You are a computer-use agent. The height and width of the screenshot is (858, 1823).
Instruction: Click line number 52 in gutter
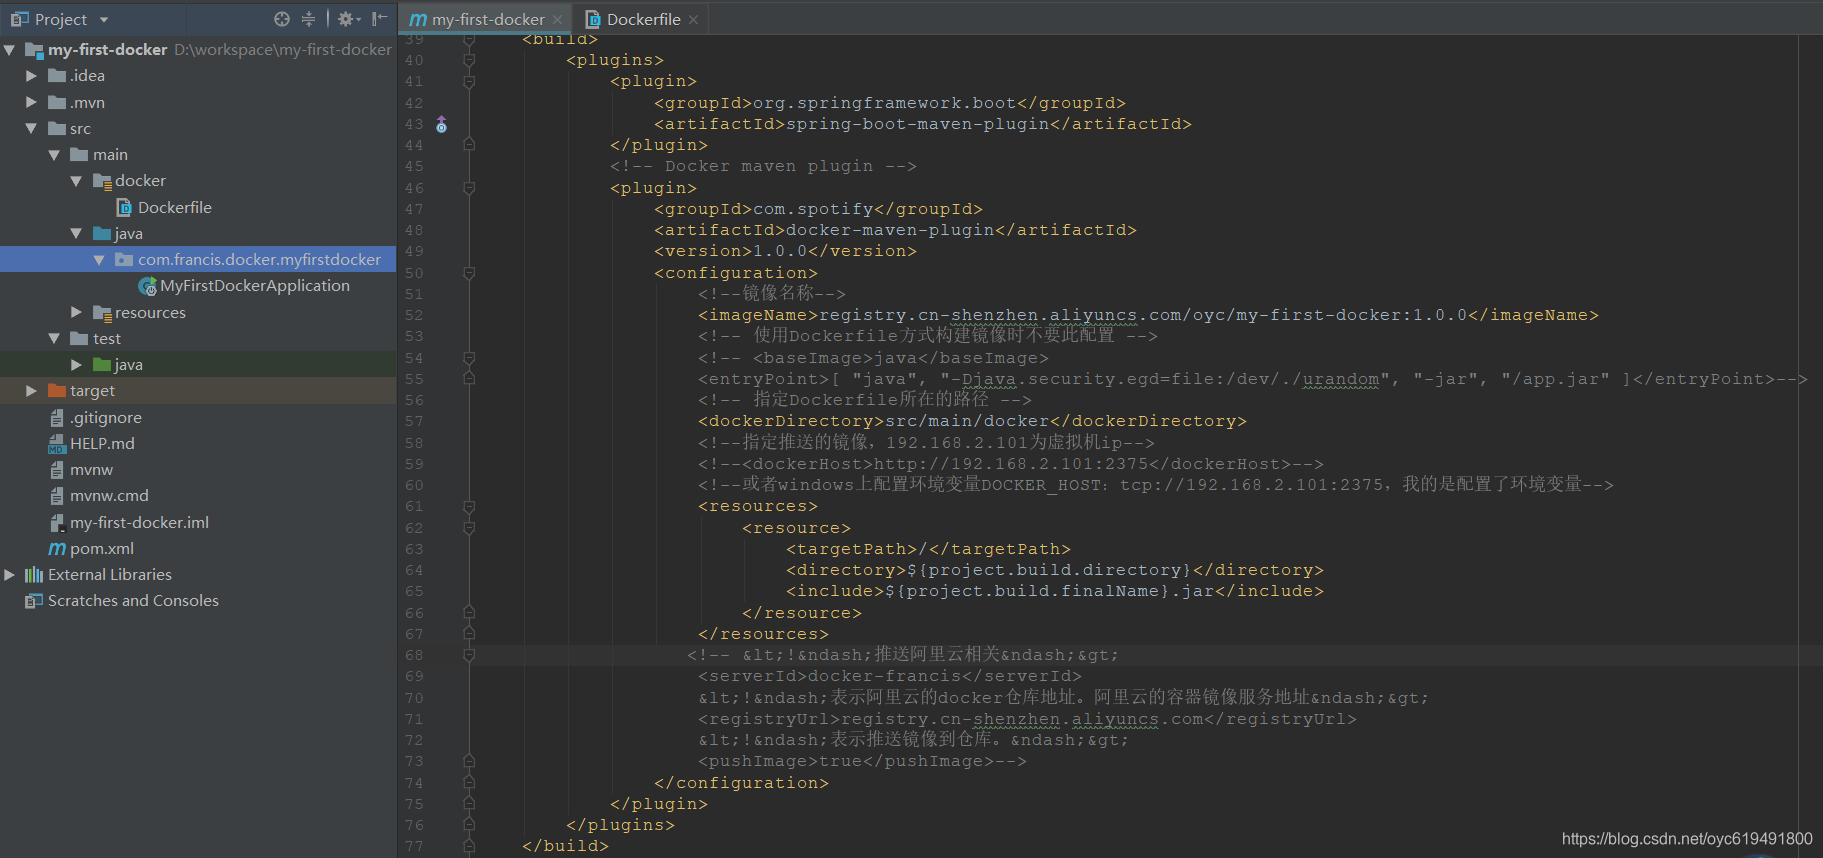pyautogui.click(x=414, y=315)
